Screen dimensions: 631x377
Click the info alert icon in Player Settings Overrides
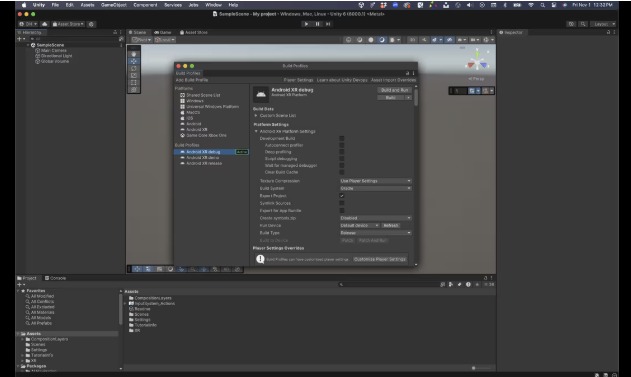click(x=260, y=259)
